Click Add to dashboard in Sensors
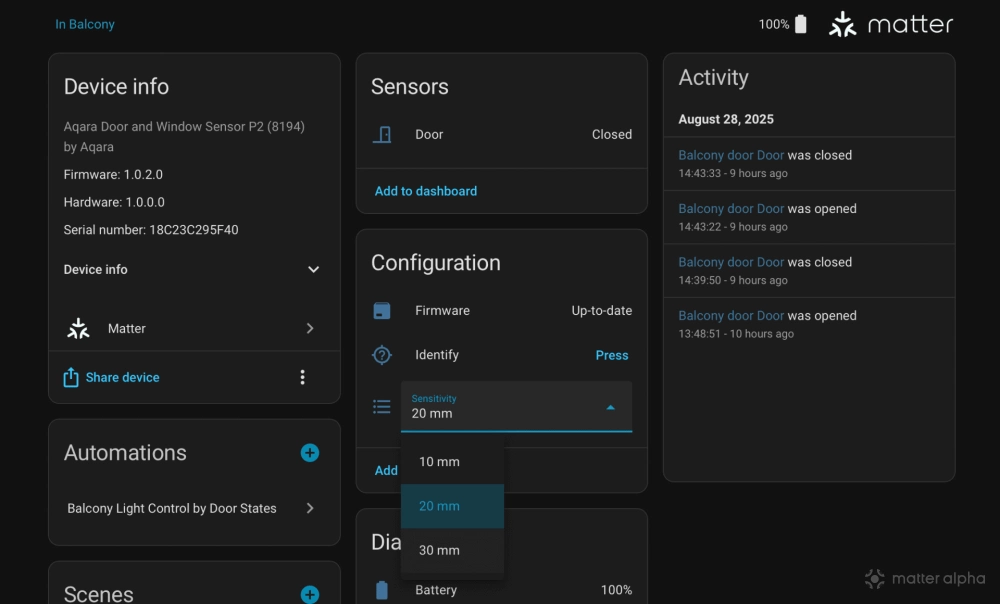 (426, 191)
